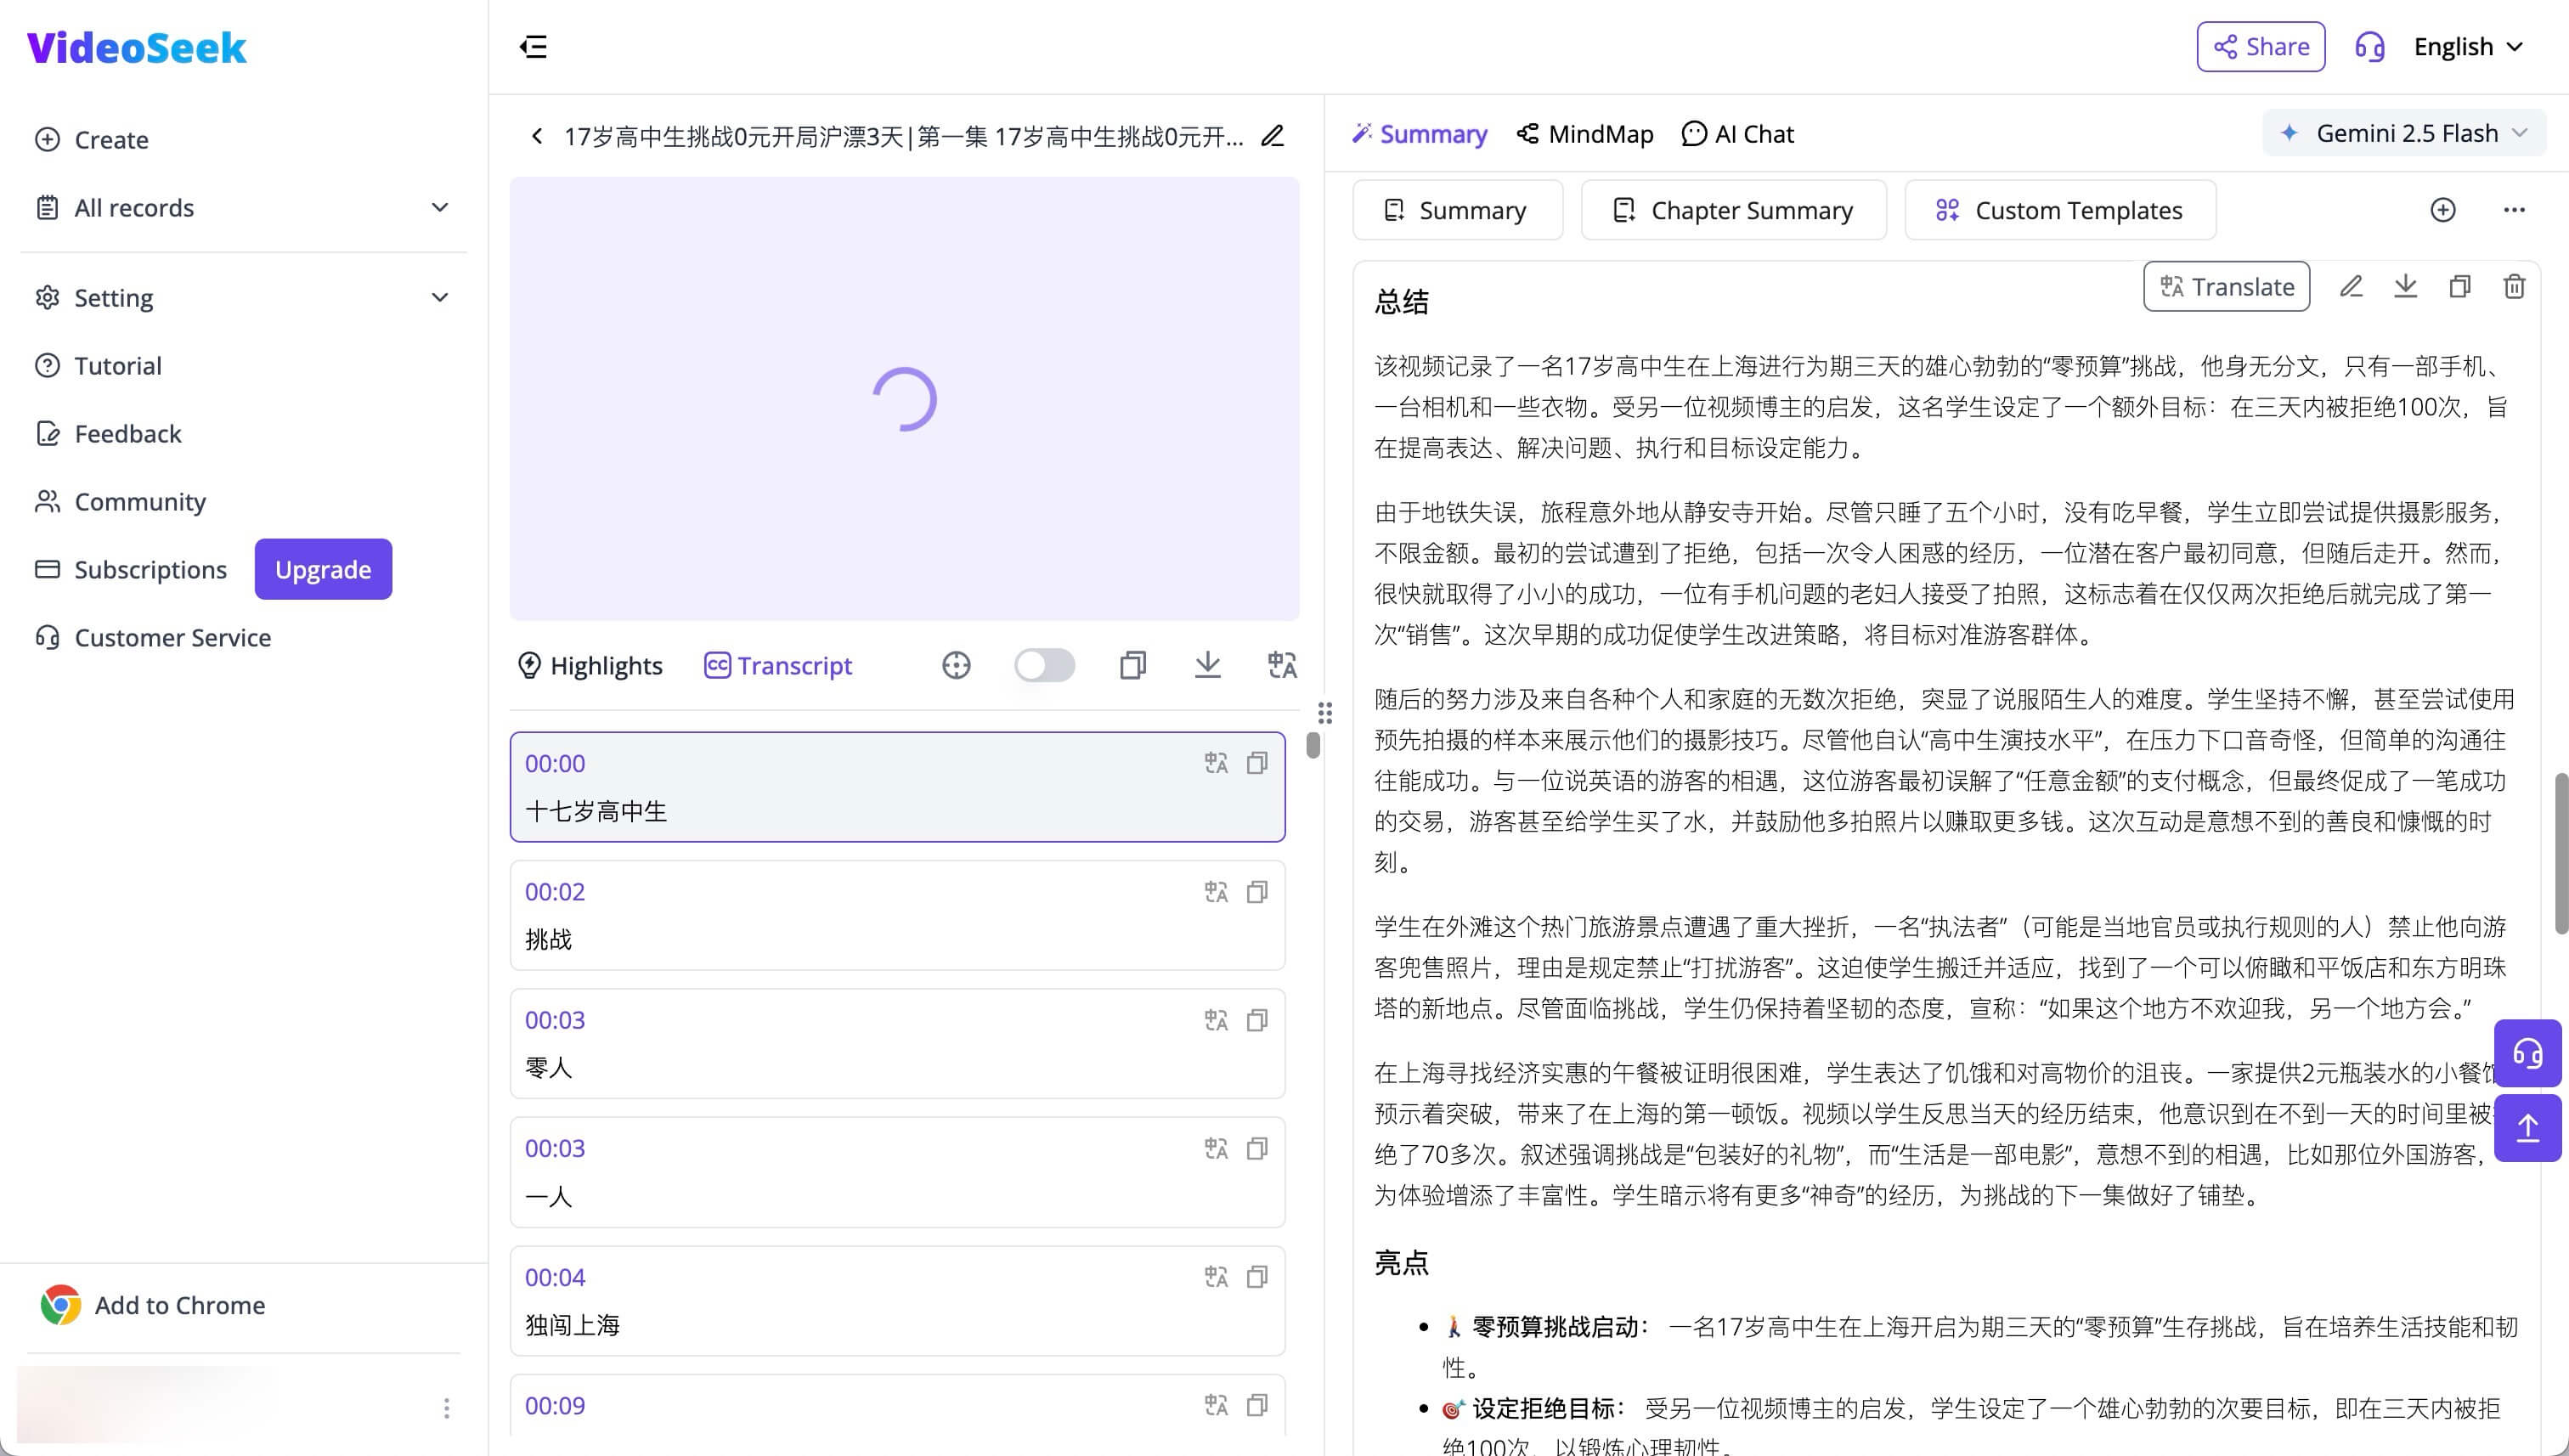Collapse the left sidebar
Viewport: 2569px width, 1456px height.
click(533, 47)
